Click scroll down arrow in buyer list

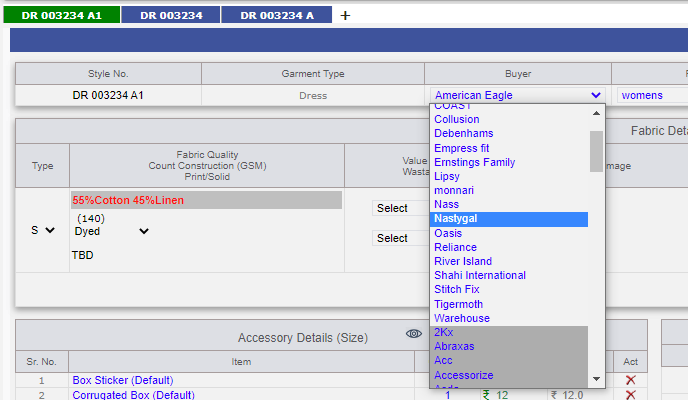[596, 379]
